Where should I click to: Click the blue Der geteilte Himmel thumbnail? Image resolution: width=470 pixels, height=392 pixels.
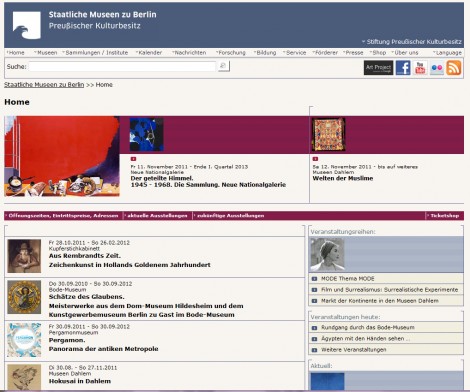click(x=146, y=134)
